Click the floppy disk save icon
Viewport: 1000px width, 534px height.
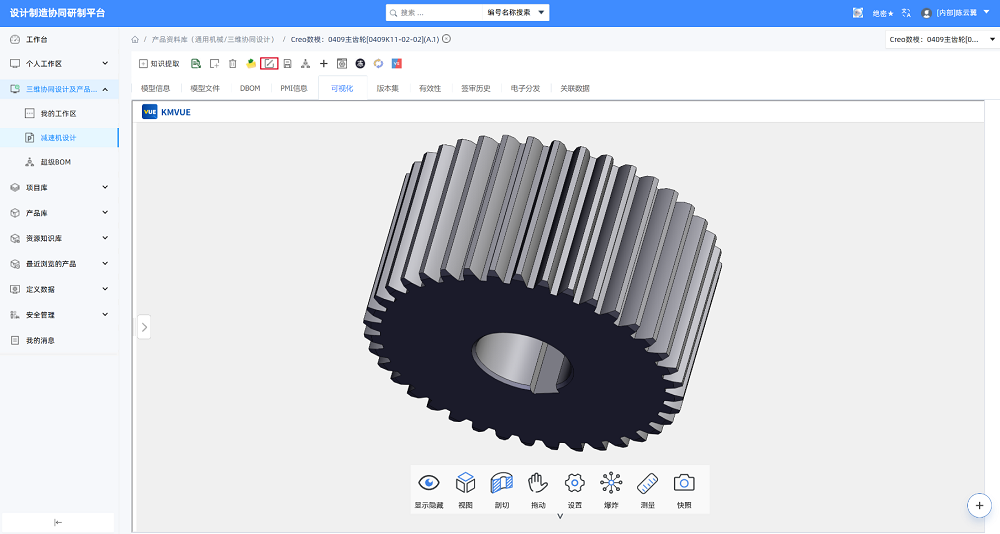[288, 64]
